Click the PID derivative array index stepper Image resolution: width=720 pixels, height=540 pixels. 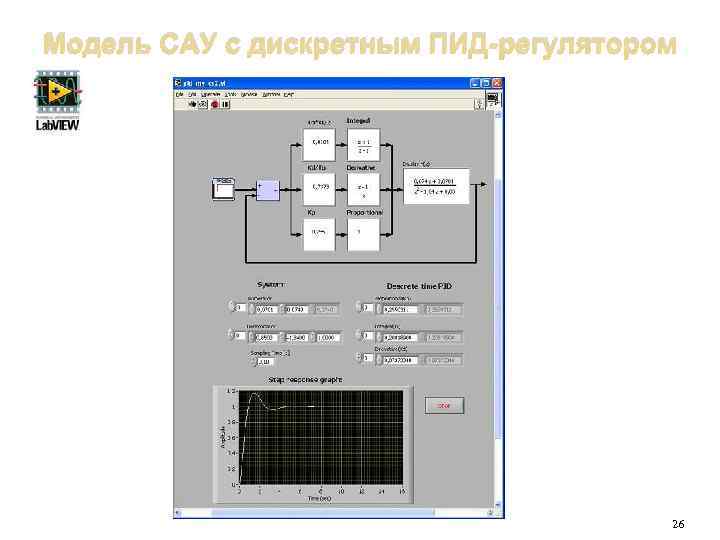pyautogui.click(x=358, y=356)
